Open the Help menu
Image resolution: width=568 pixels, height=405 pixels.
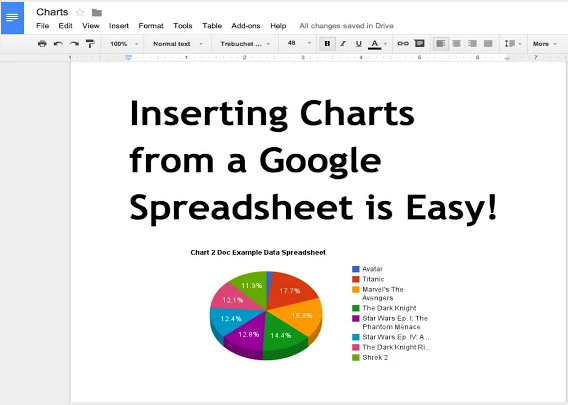(278, 26)
